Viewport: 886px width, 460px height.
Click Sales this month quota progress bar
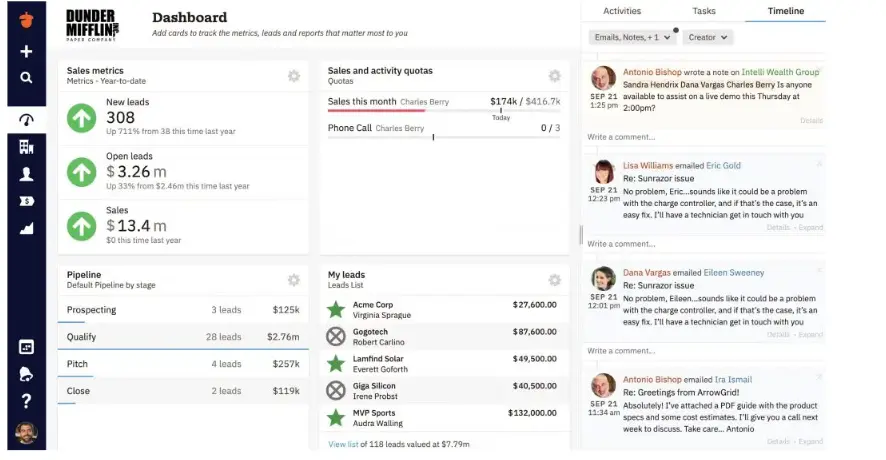[444, 111]
